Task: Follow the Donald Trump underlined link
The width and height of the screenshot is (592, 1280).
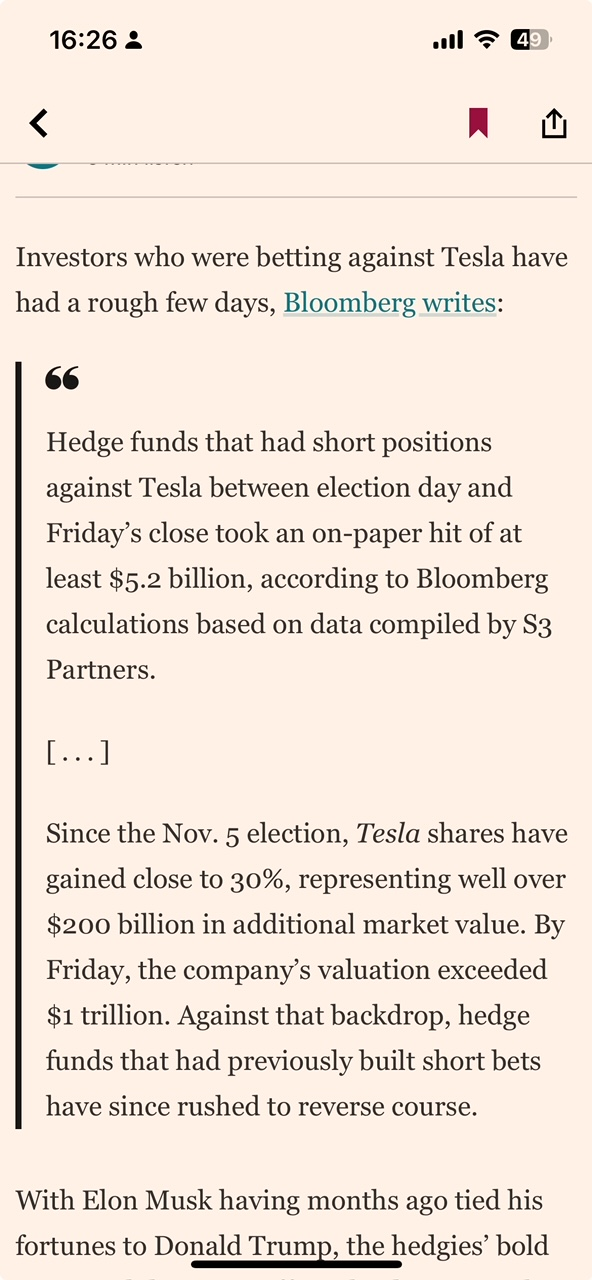Action: click(243, 1246)
